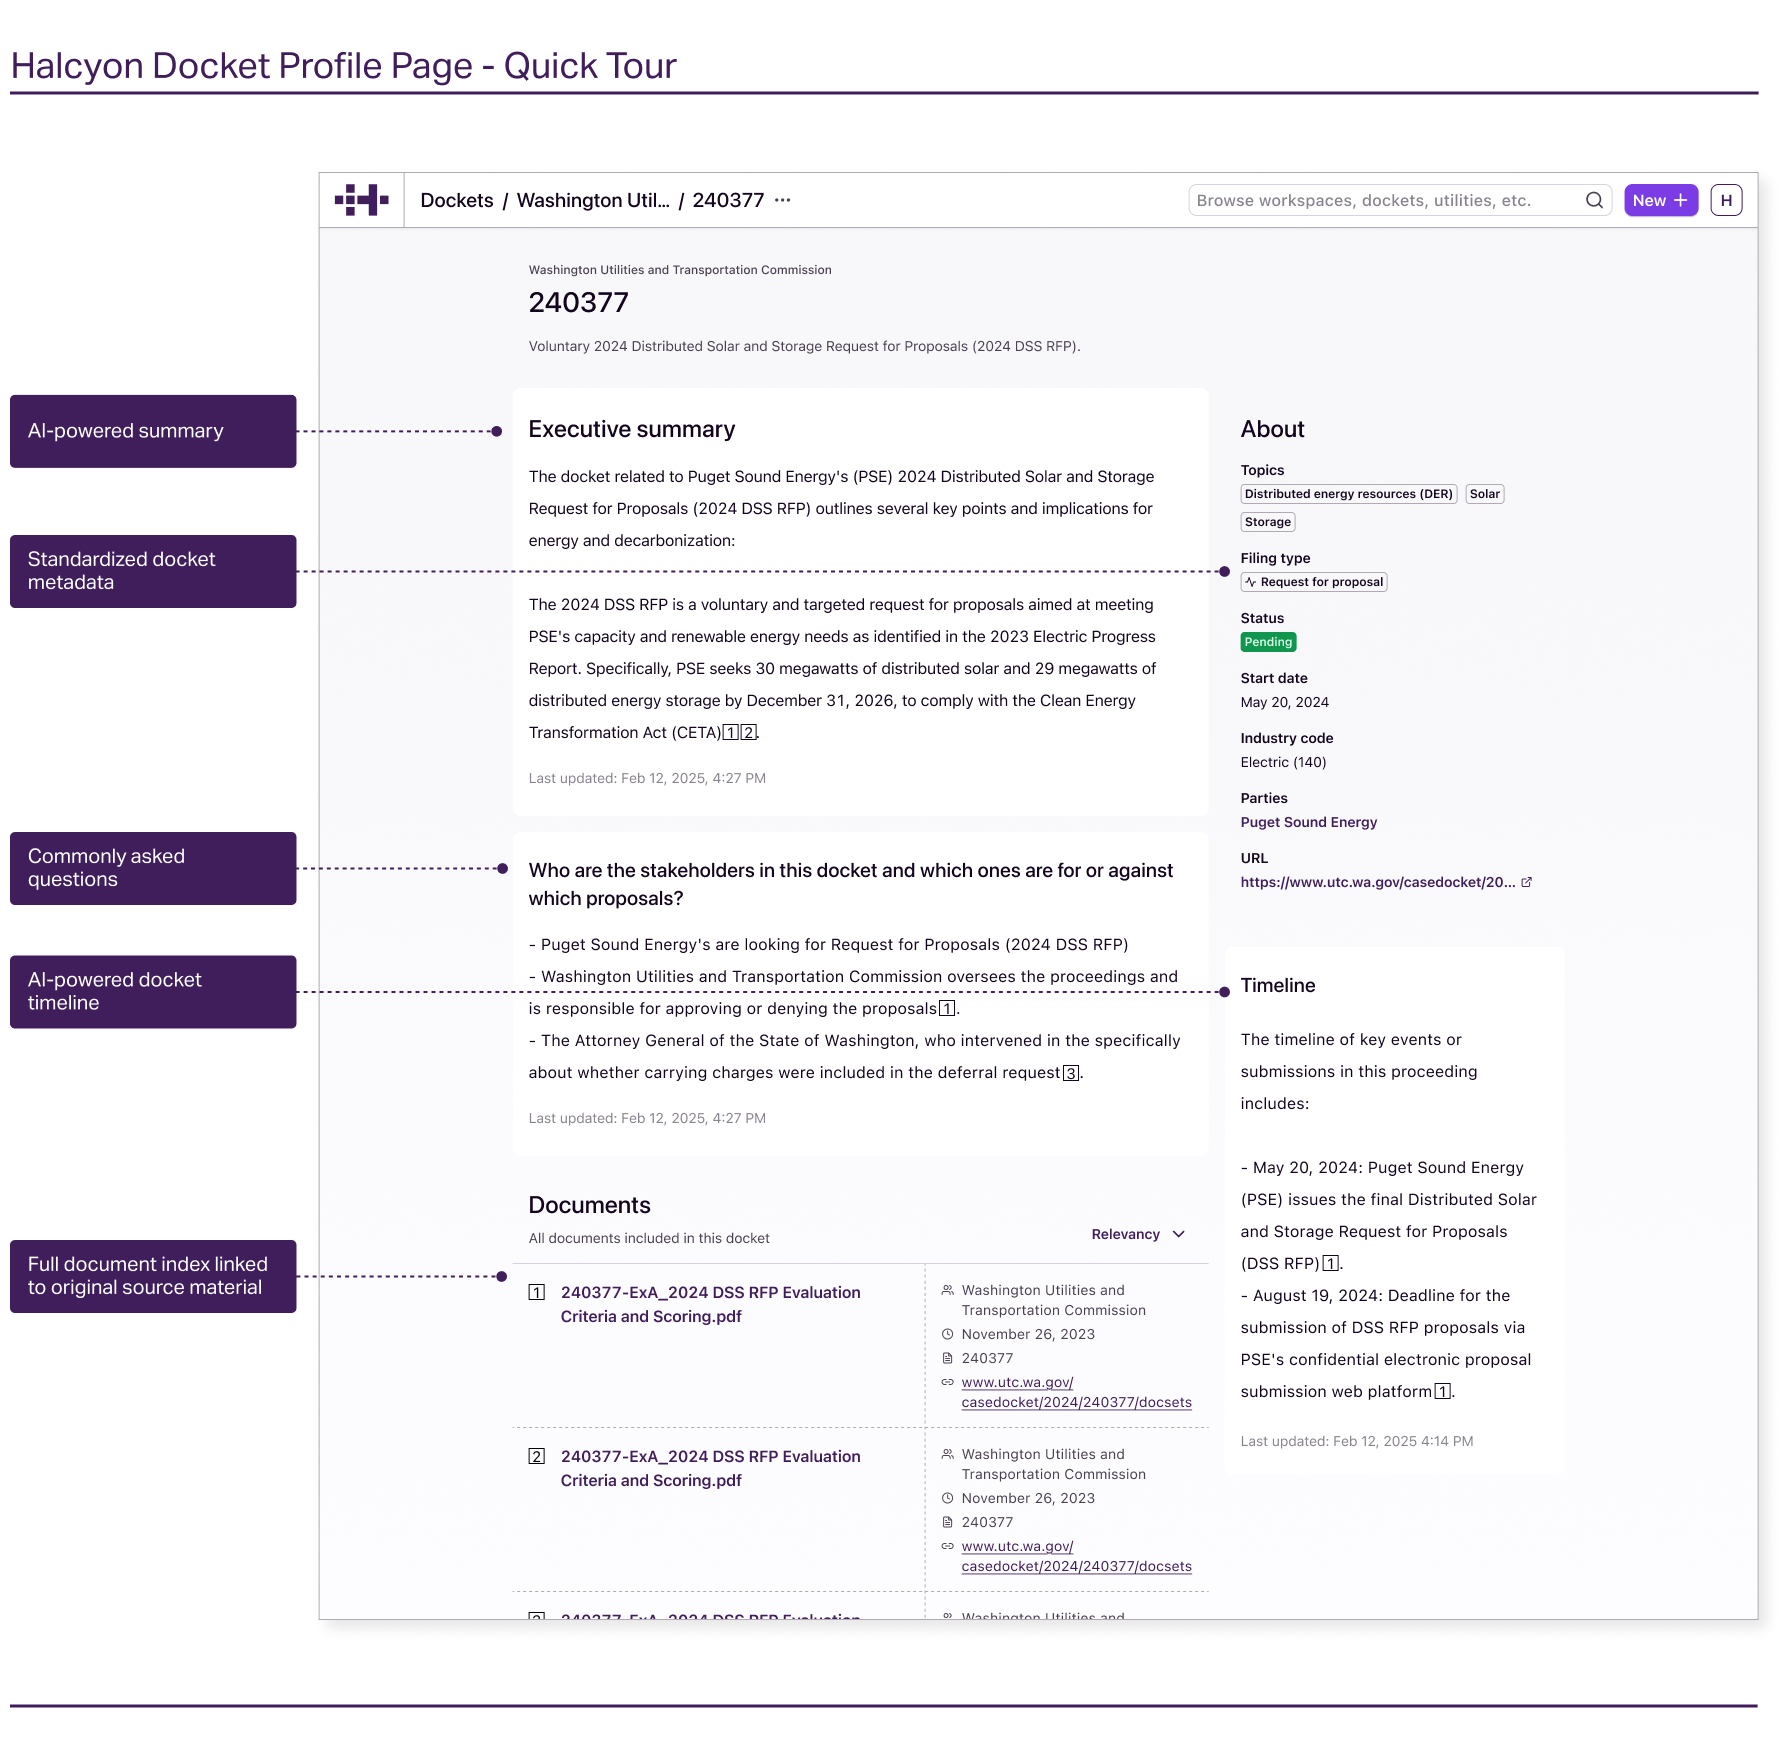Click the Pending status badge
Screen dimensions: 1786x1738
[1268, 641]
